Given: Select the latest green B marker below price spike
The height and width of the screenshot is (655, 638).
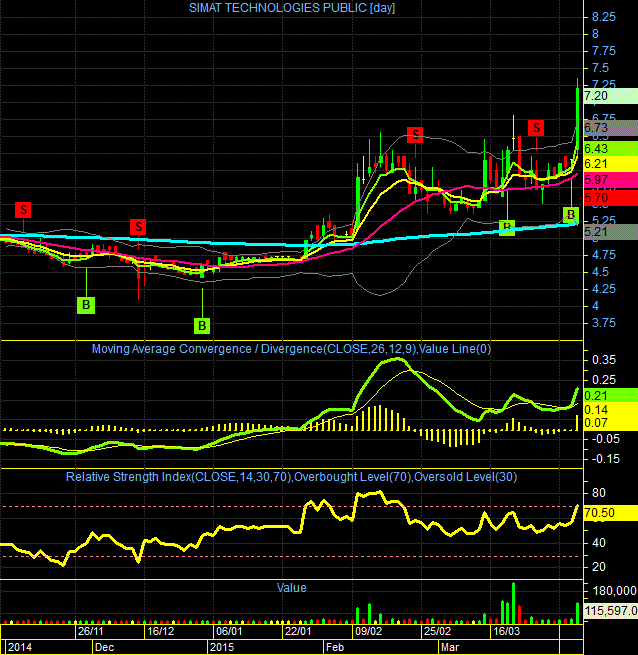Looking at the screenshot, I should [571, 215].
